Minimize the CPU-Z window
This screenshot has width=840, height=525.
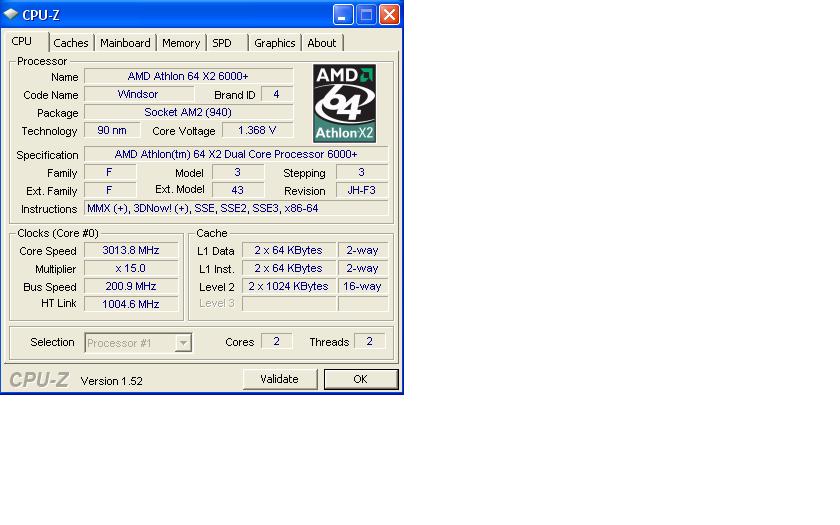pos(343,14)
